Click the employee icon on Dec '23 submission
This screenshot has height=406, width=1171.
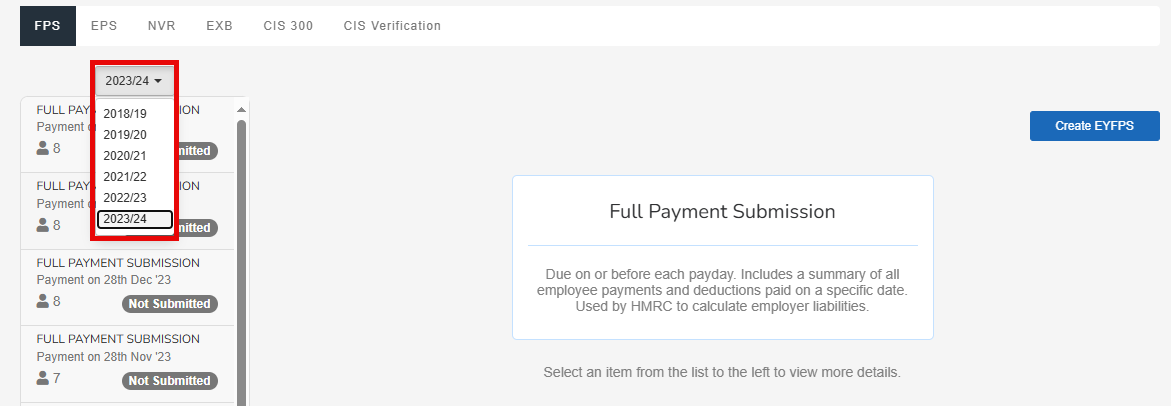pos(43,301)
